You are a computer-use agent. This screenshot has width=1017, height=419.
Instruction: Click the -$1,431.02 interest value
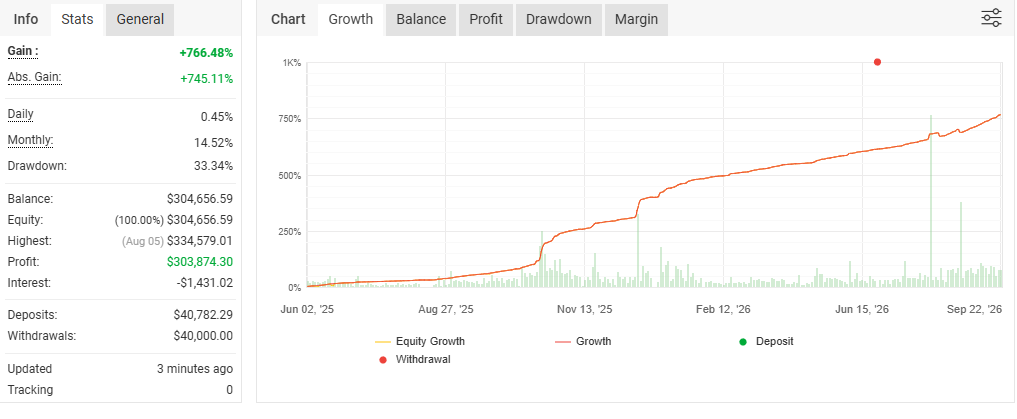[x=203, y=283]
